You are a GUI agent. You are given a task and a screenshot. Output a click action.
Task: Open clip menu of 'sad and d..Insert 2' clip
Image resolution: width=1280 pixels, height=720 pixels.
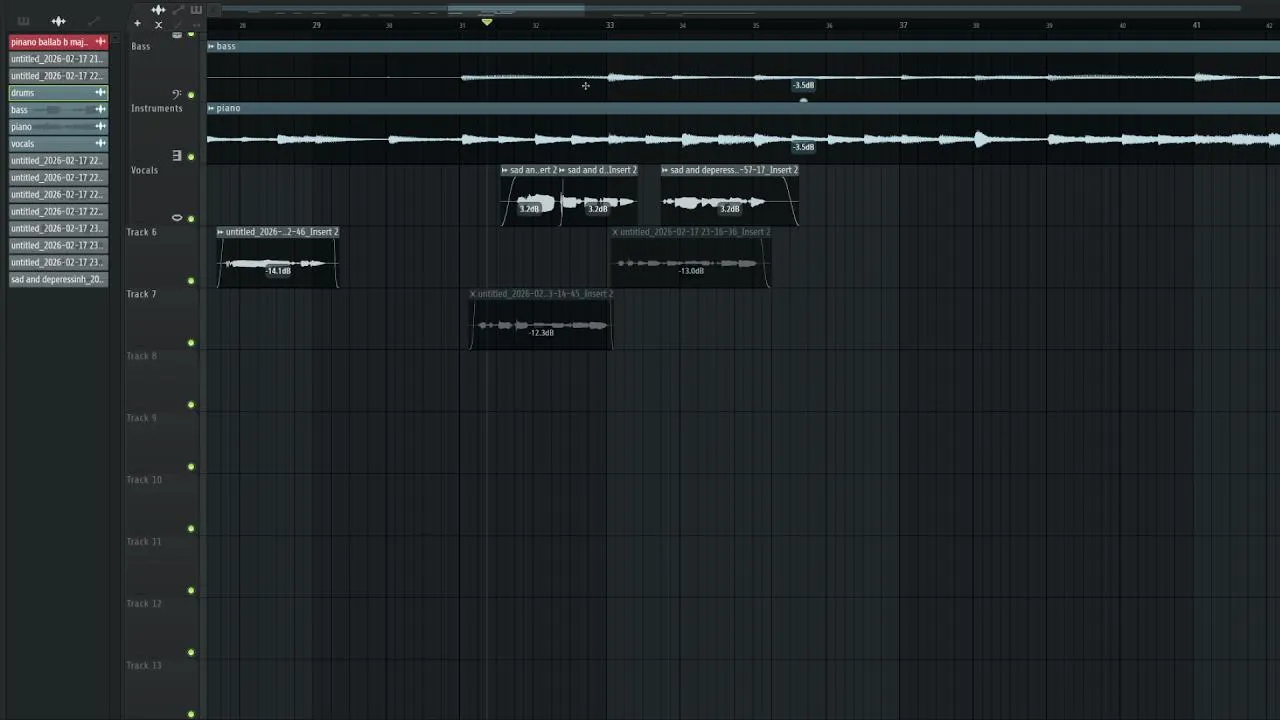pyautogui.click(x=562, y=170)
